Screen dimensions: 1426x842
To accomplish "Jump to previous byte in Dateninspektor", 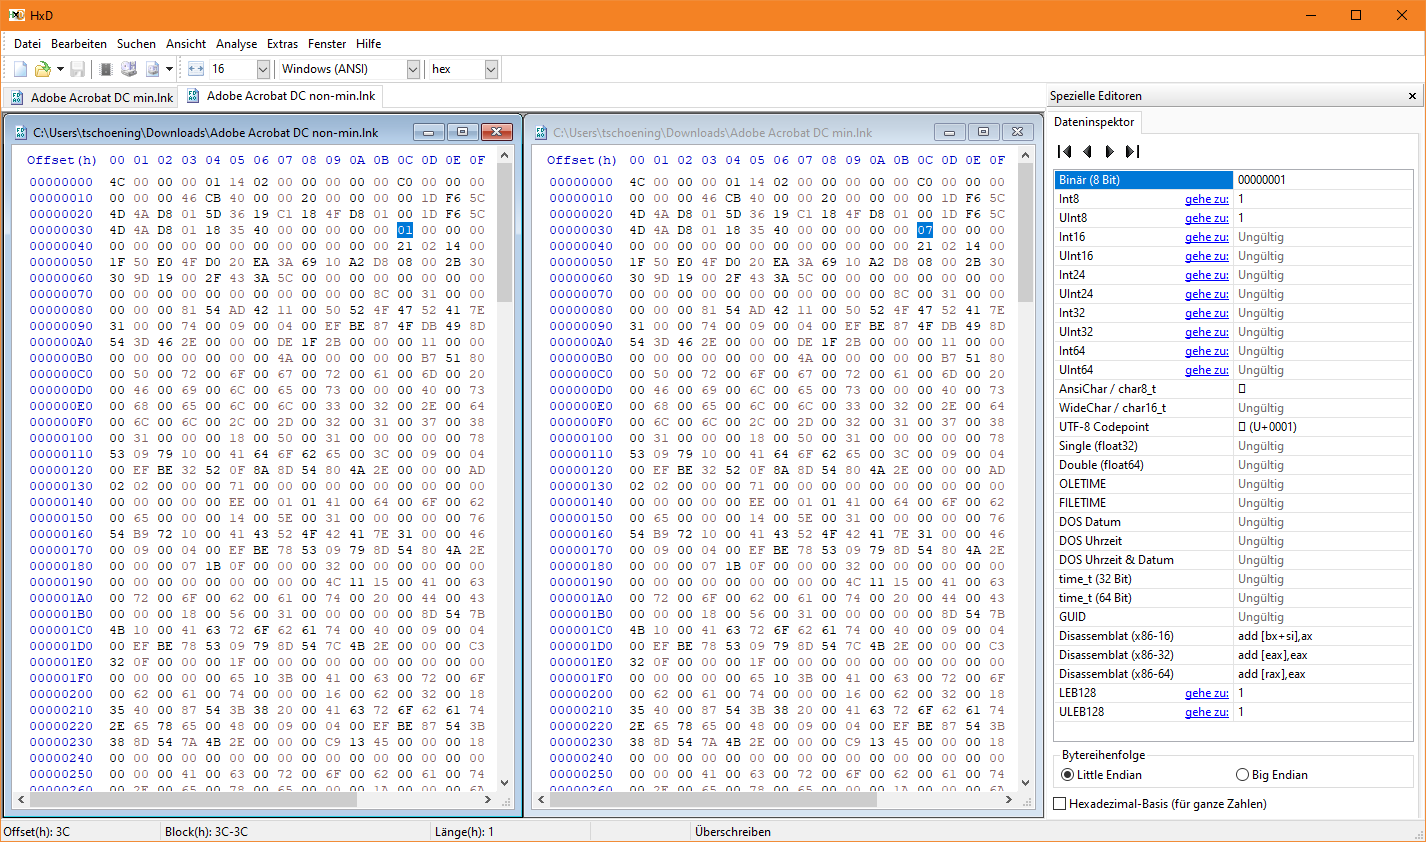I will point(1087,151).
